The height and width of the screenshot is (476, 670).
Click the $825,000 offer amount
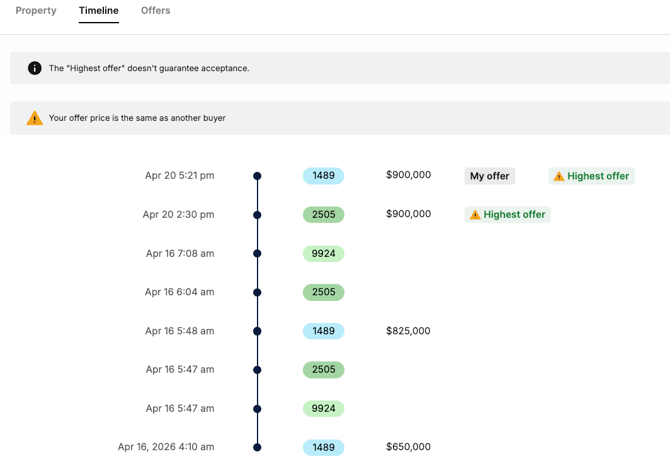(408, 331)
